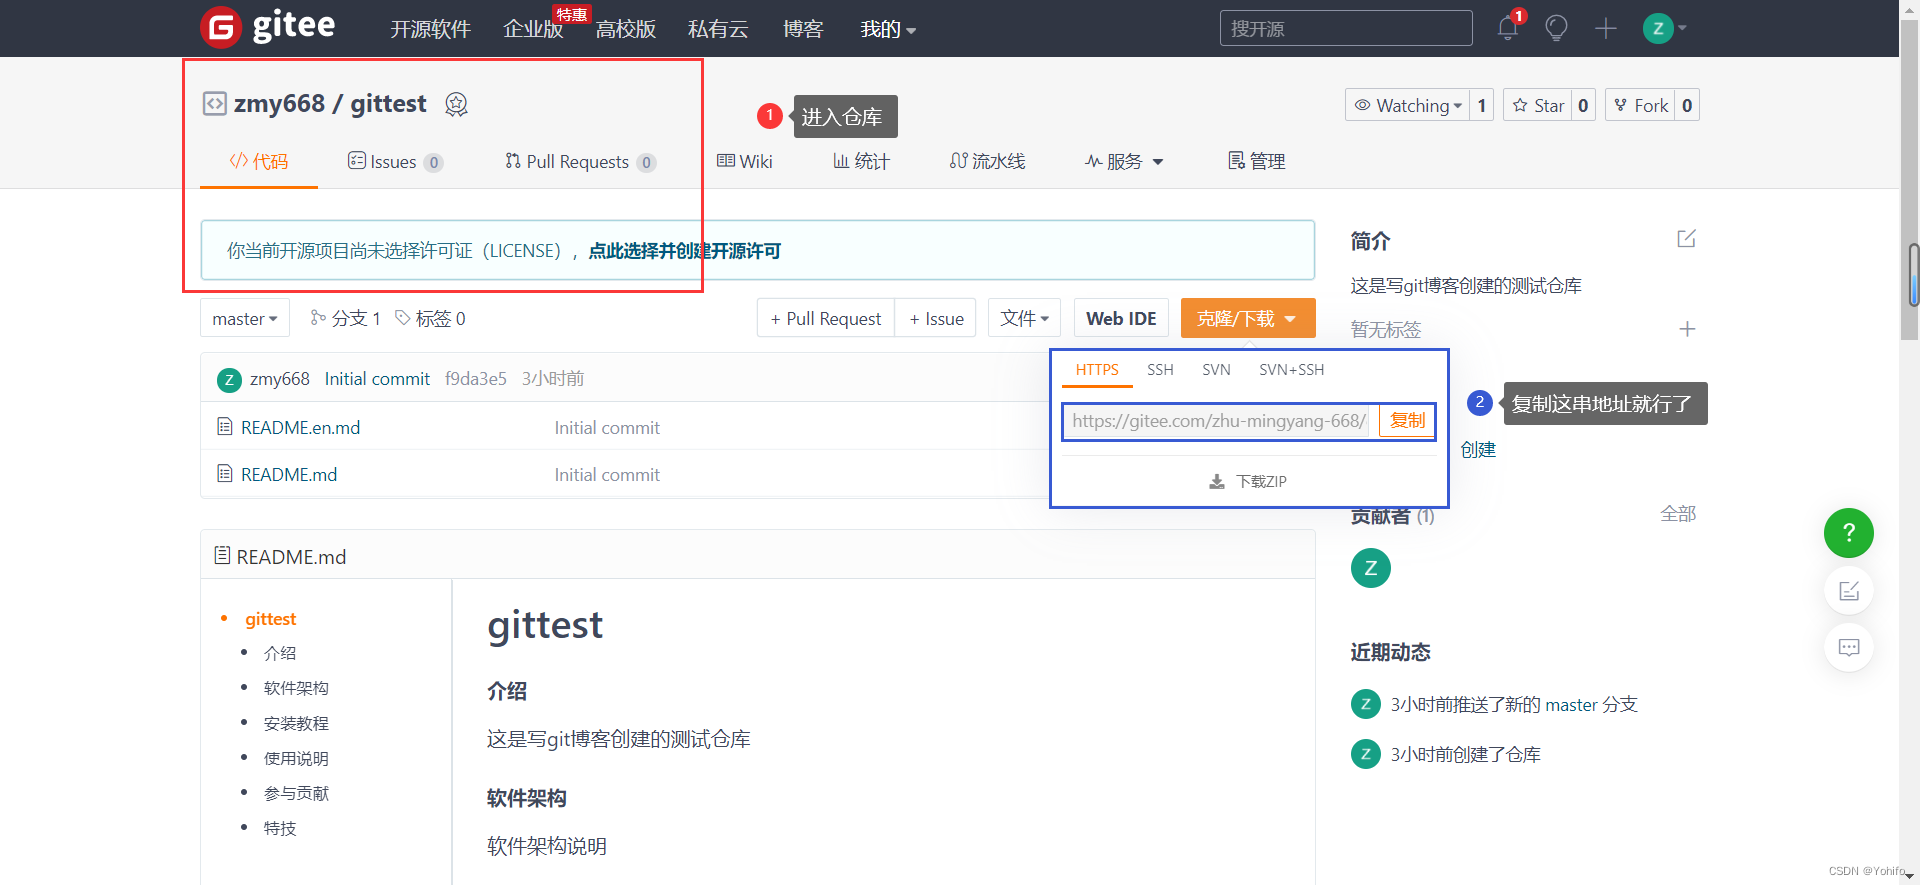
Task: Click the edit icon next to 简介
Action: tap(1686, 239)
